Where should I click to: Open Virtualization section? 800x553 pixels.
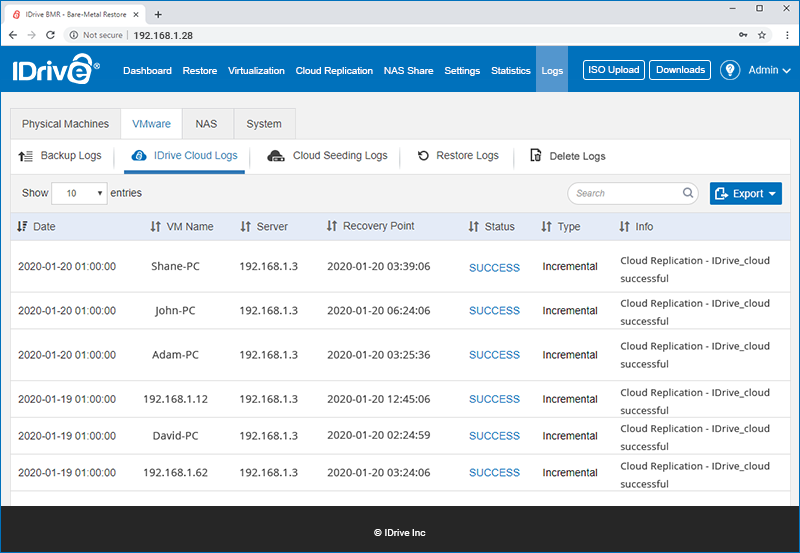pos(256,70)
